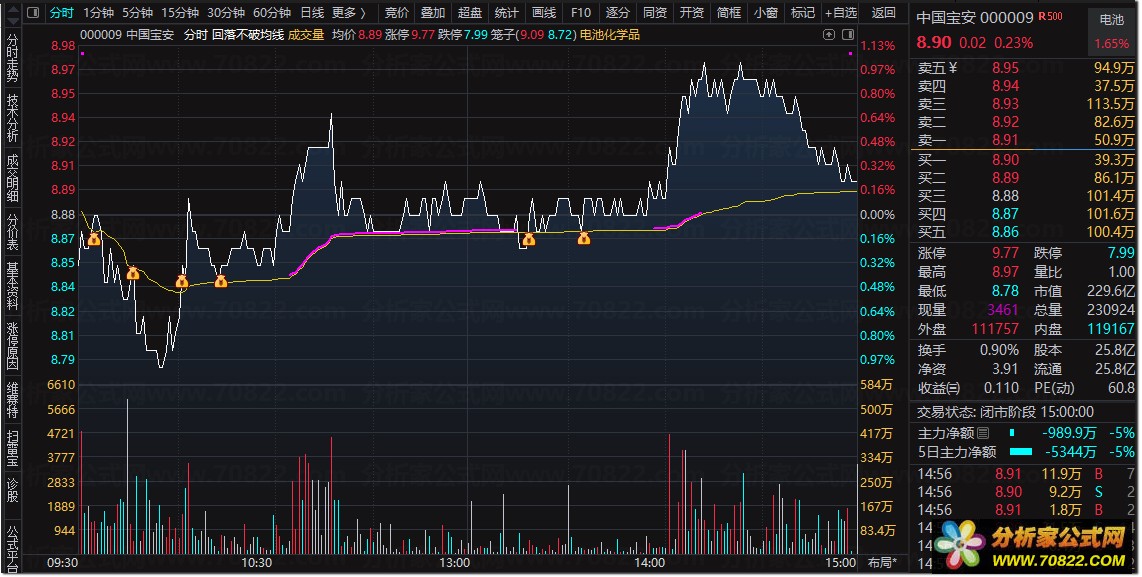Click the 开资 toolbar button
Image resolution: width=1142 pixels, height=577 pixels.
[691, 12]
